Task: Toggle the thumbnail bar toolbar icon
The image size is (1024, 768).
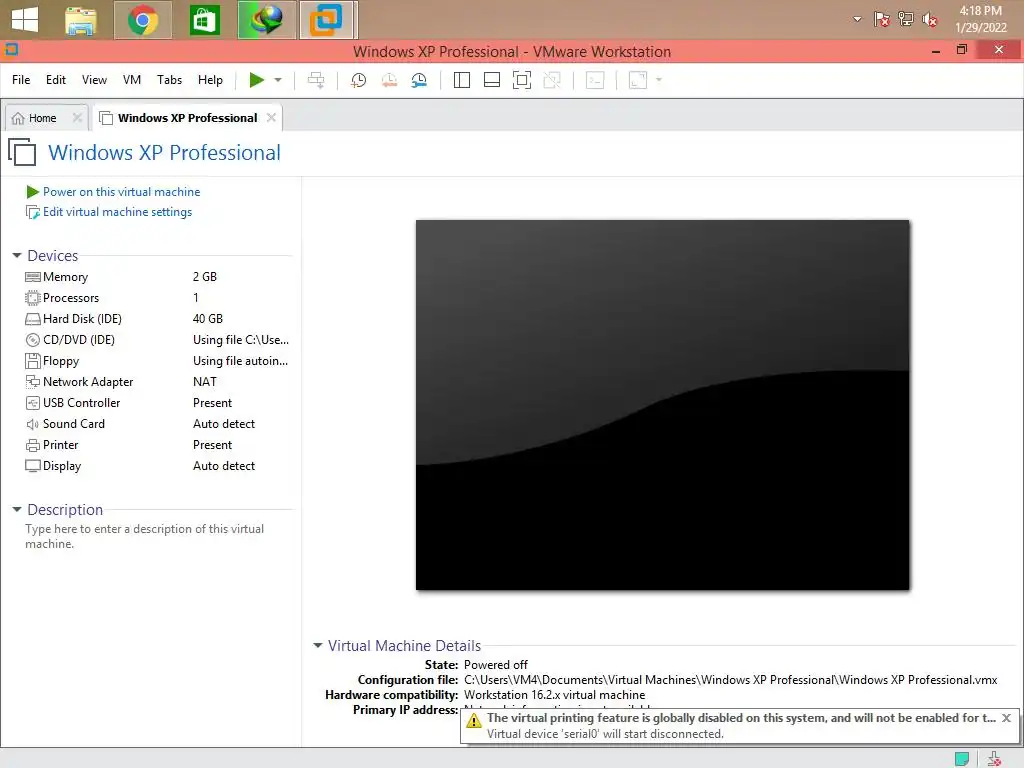Action: pos(492,80)
